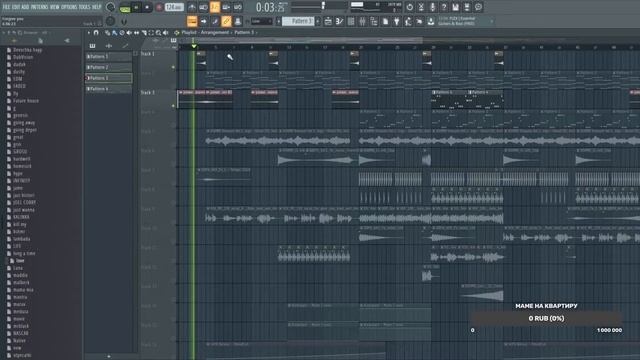Open the HELP menu

(96, 7)
